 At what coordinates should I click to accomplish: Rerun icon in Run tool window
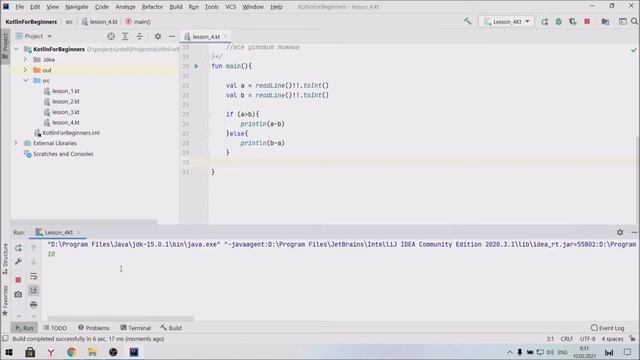tap(18, 248)
